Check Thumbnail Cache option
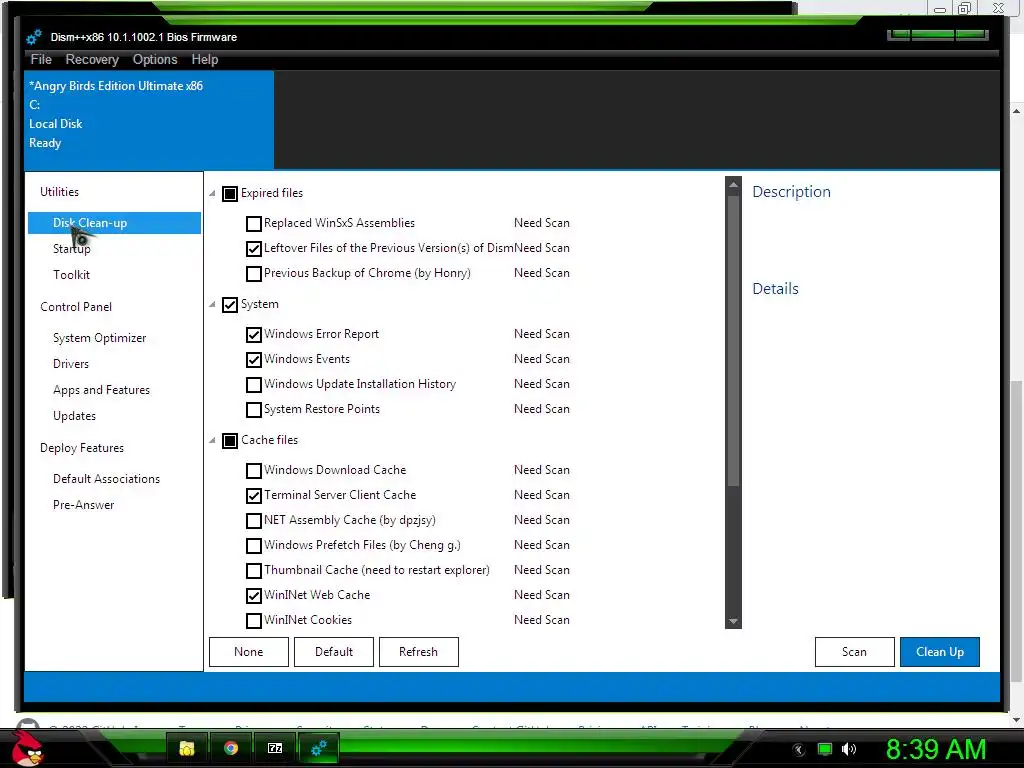Image resolution: width=1024 pixels, height=768 pixels. pyautogui.click(x=253, y=571)
